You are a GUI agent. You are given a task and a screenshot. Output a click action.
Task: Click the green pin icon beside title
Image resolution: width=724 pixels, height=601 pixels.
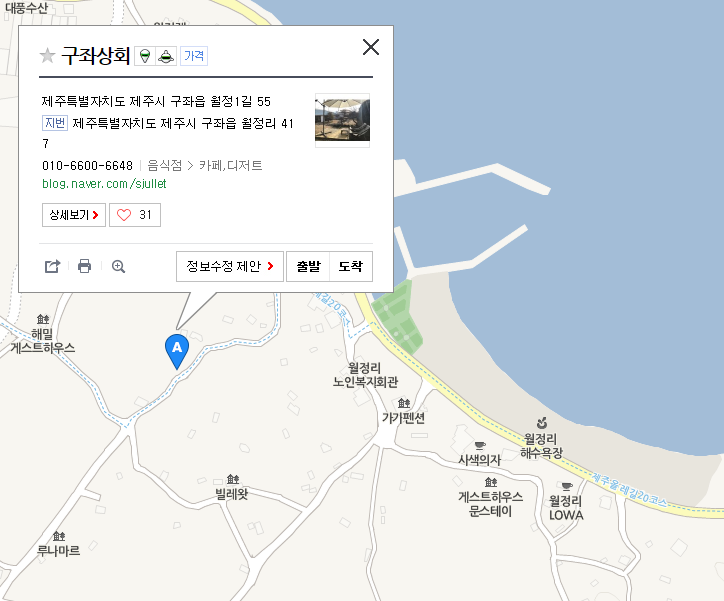point(145,56)
